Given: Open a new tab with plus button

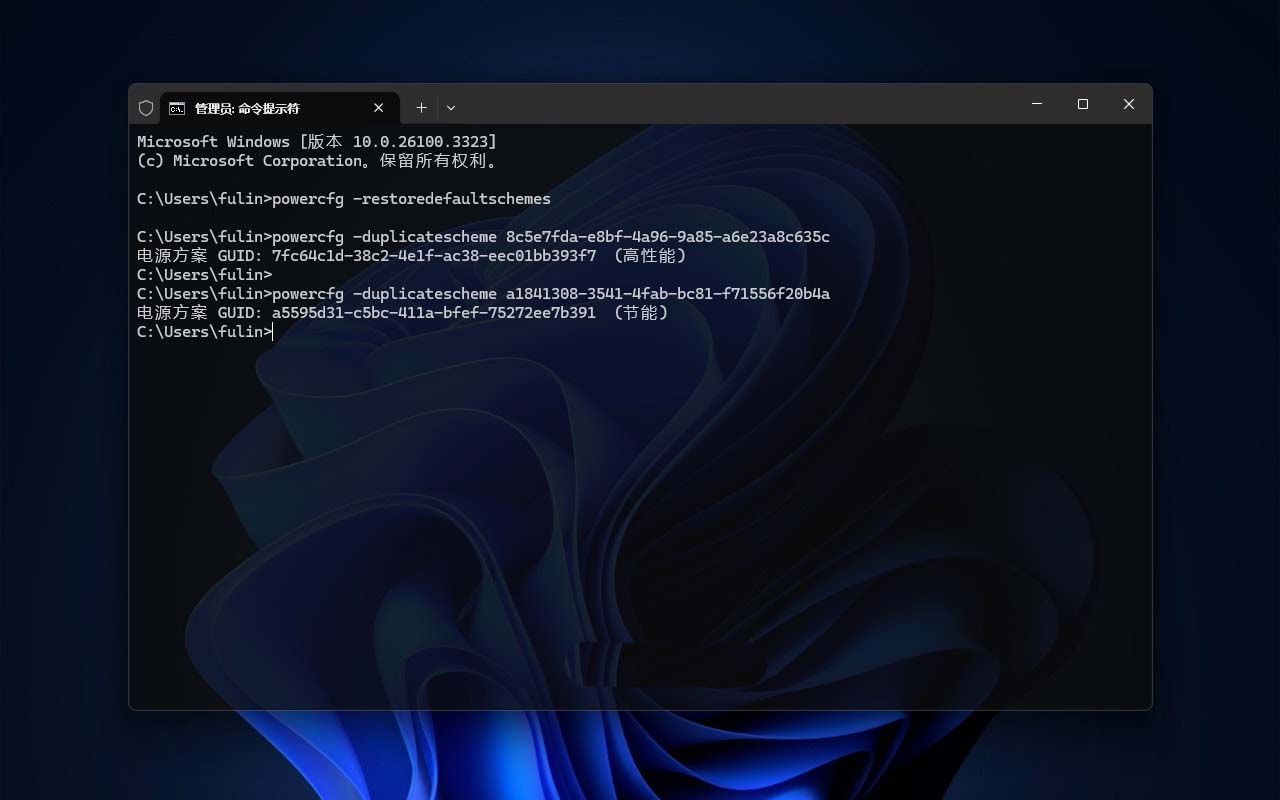Looking at the screenshot, I should 421,108.
